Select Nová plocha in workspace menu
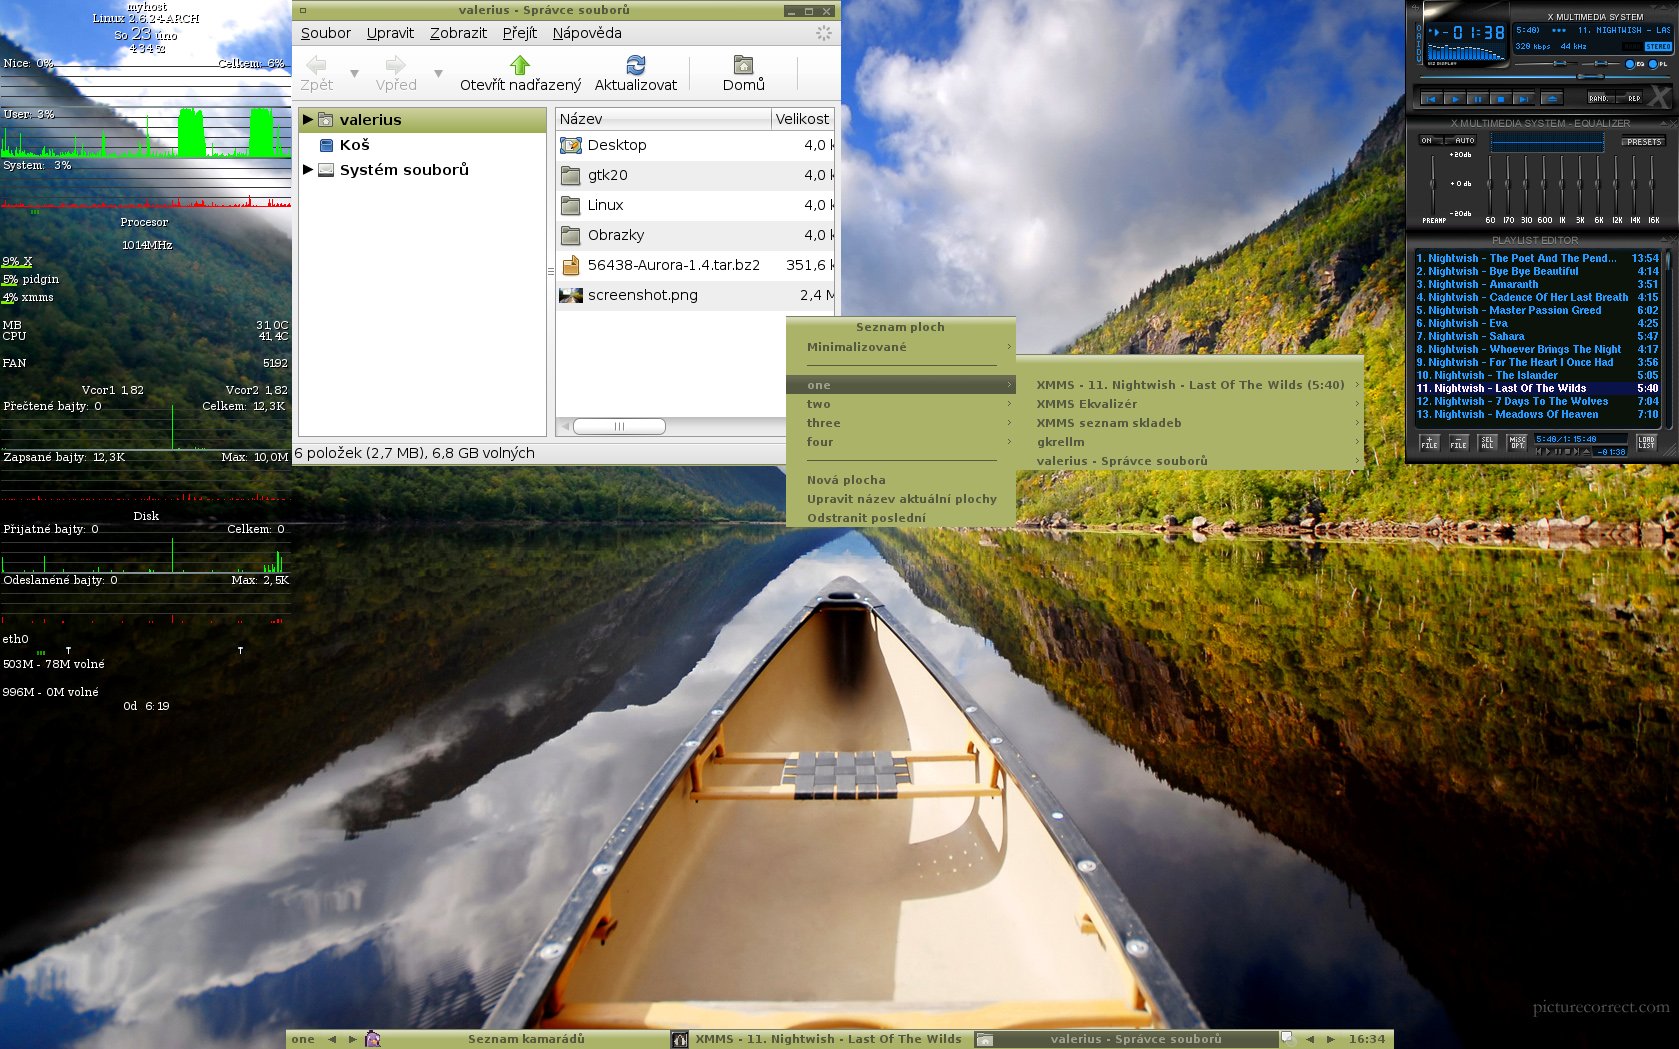This screenshot has height=1049, width=1679. tap(846, 480)
